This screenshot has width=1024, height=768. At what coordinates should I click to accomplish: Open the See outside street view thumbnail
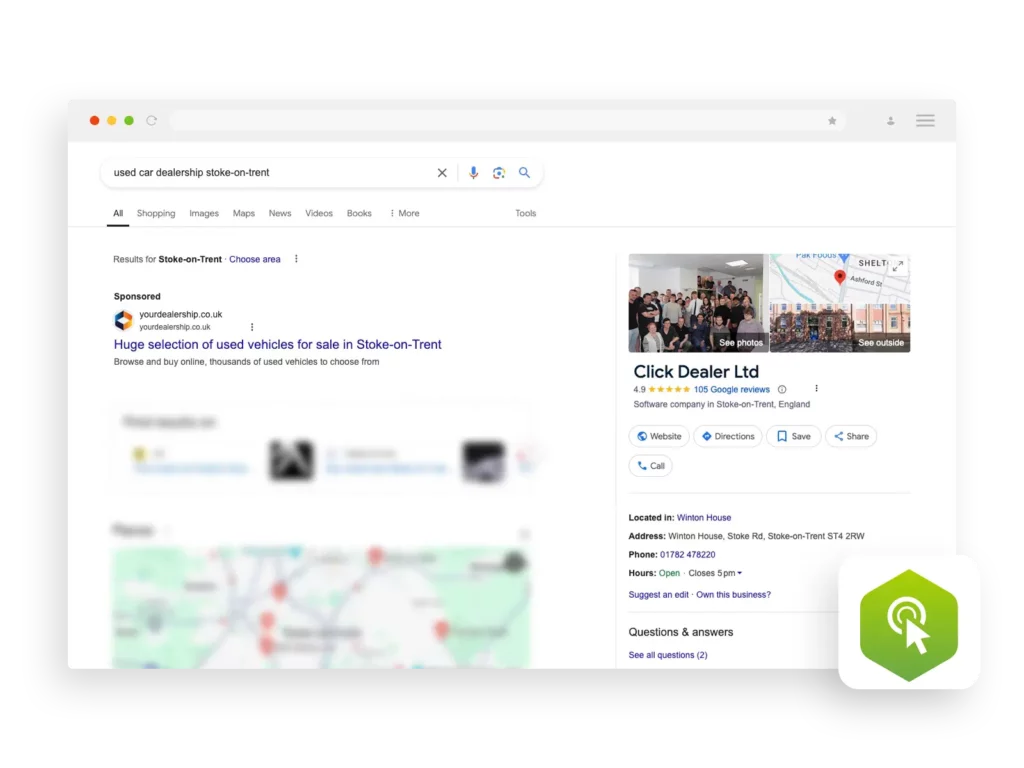840,328
